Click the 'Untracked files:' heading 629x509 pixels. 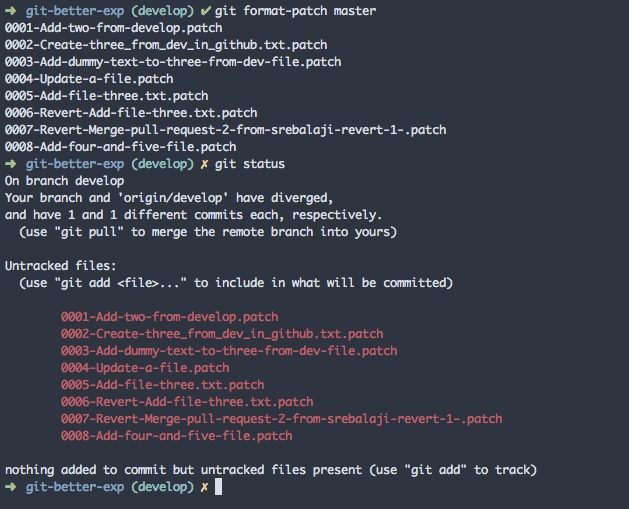click(x=61, y=266)
